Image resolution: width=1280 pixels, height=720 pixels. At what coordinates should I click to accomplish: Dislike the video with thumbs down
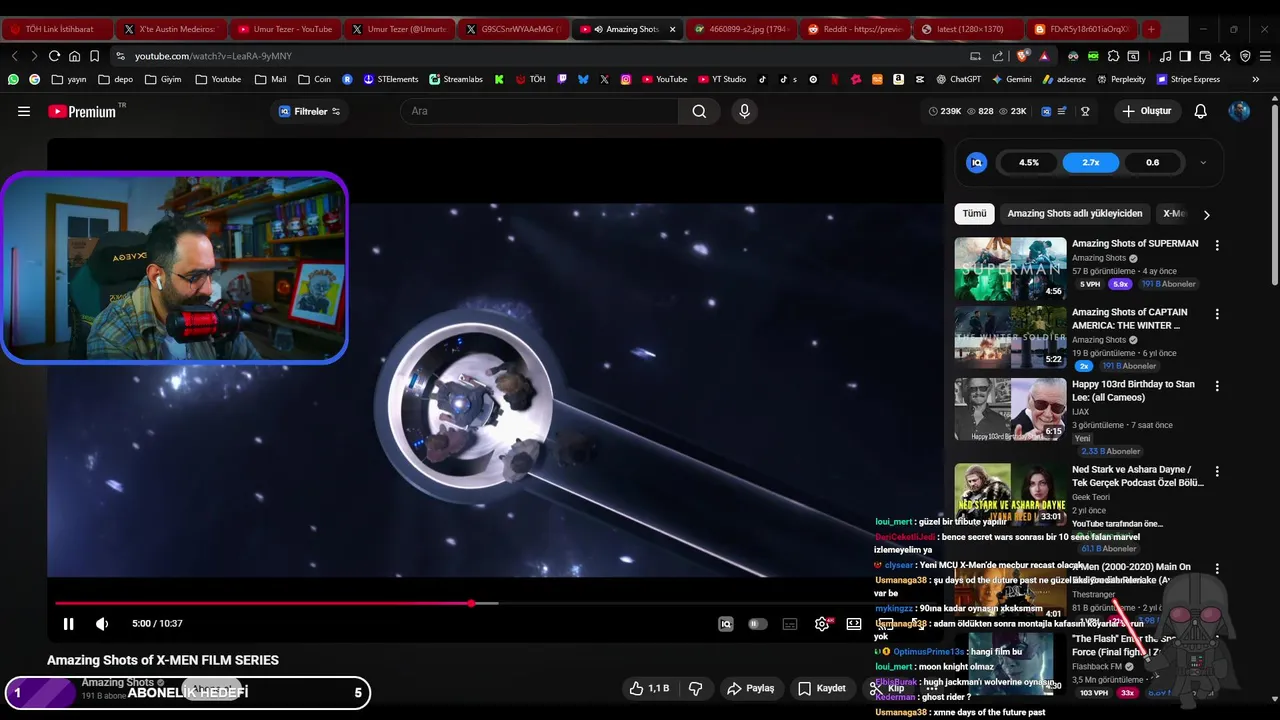(696, 688)
